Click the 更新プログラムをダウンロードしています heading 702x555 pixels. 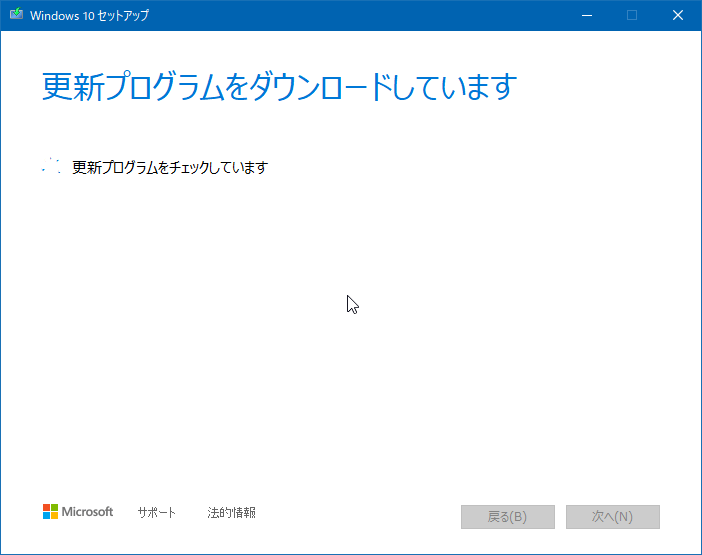click(x=278, y=87)
